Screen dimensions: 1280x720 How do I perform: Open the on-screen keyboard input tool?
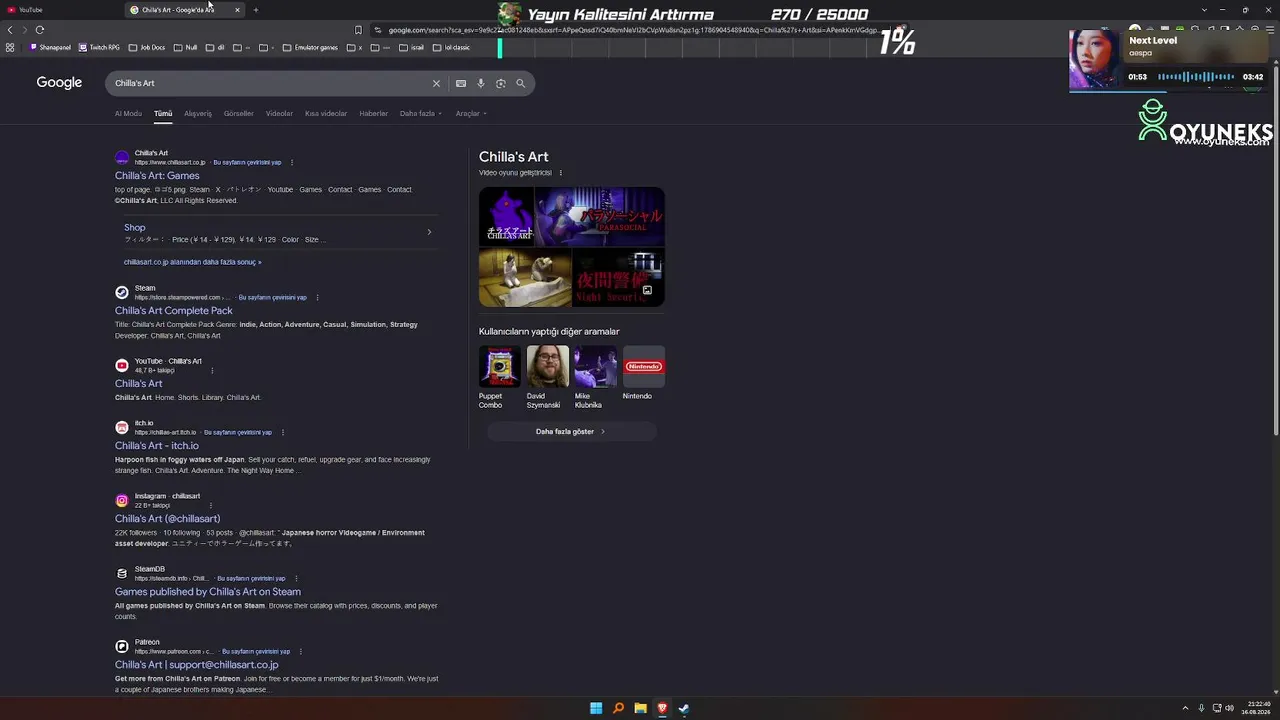click(x=461, y=83)
